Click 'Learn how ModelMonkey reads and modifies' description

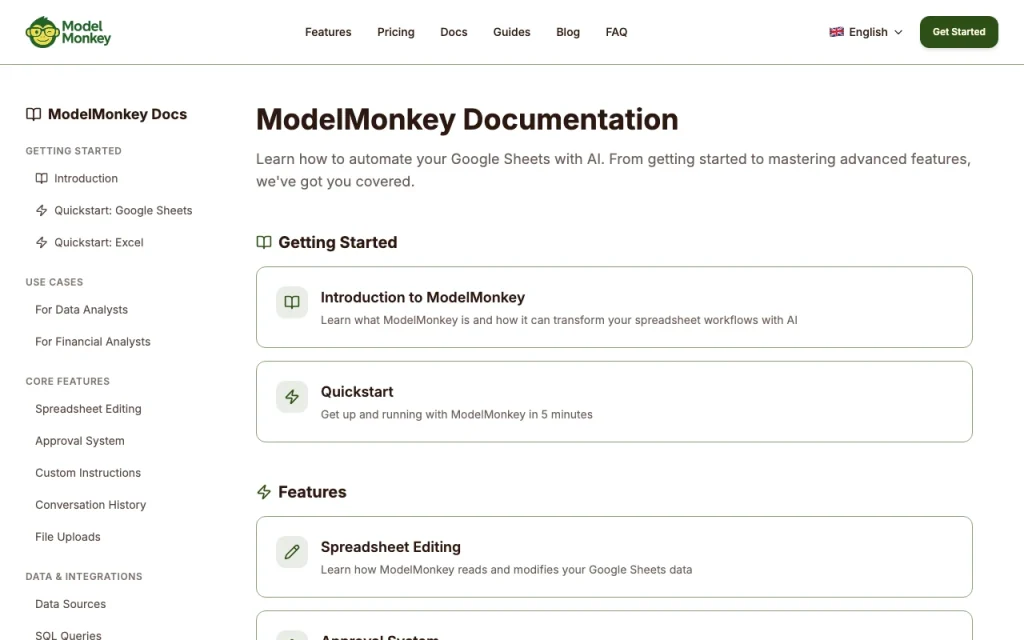click(x=506, y=569)
